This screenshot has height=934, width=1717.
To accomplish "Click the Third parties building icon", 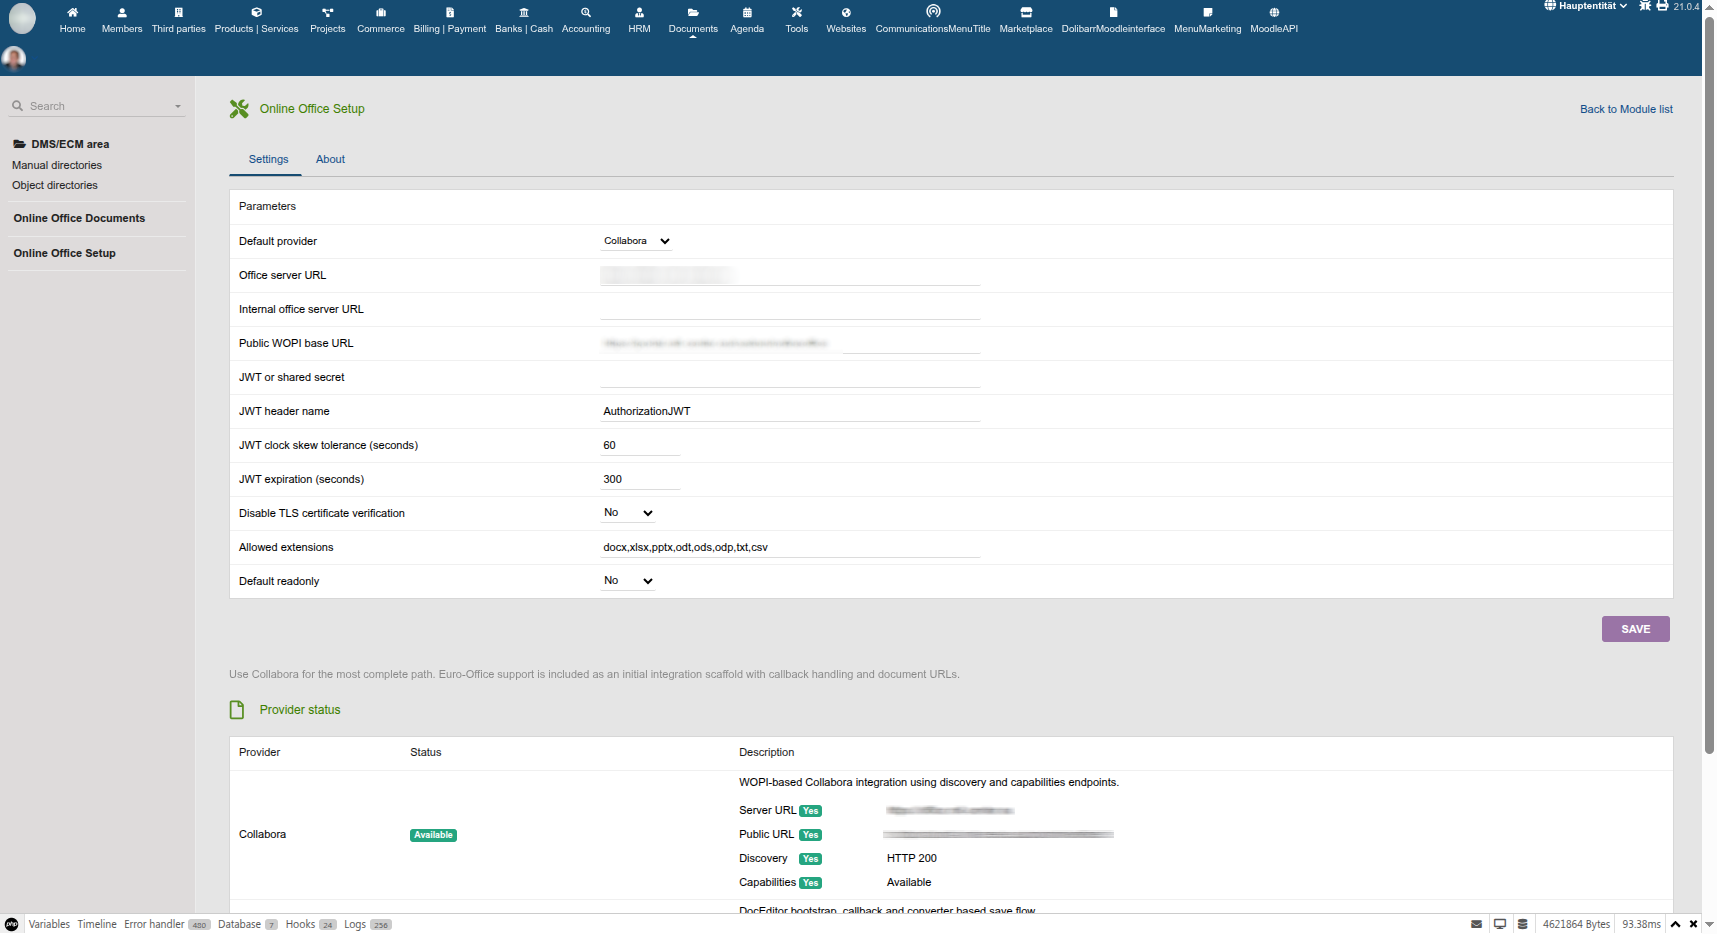I will (178, 13).
